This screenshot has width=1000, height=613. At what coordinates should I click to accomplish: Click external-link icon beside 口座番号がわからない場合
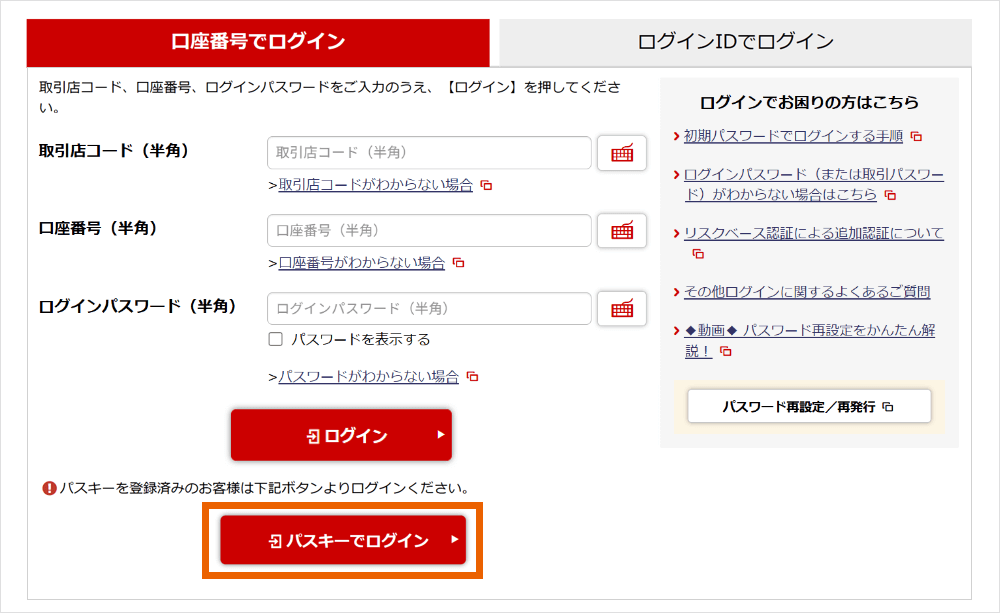tap(459, 263)
